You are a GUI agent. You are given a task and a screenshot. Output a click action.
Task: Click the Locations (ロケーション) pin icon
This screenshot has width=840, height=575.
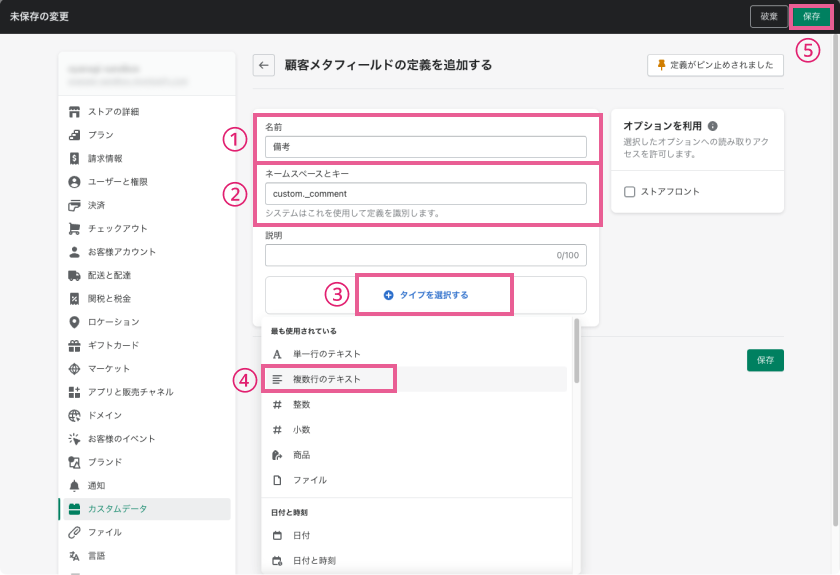[74, 322]
